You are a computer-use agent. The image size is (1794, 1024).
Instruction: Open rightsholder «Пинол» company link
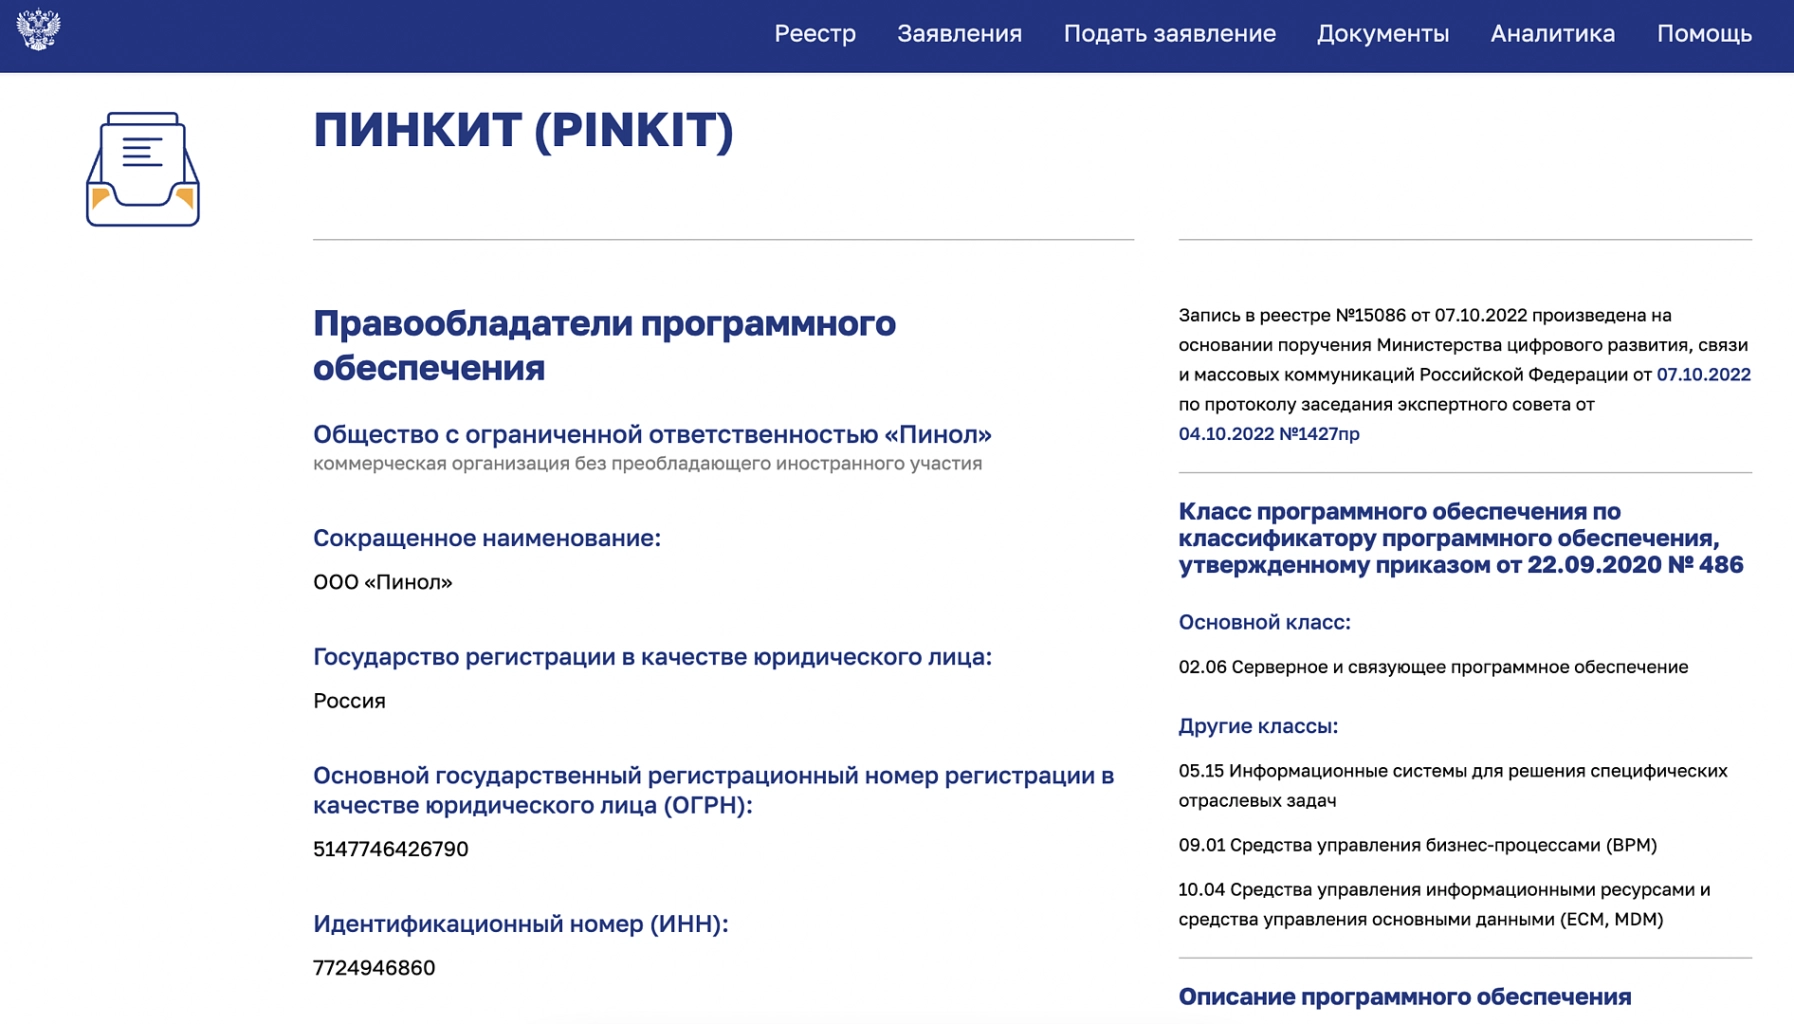654,435
